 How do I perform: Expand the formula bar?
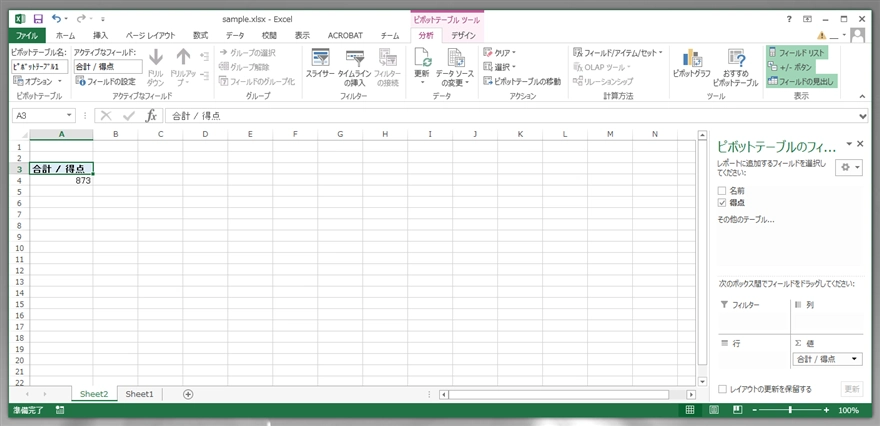click(x=863, y=116)
